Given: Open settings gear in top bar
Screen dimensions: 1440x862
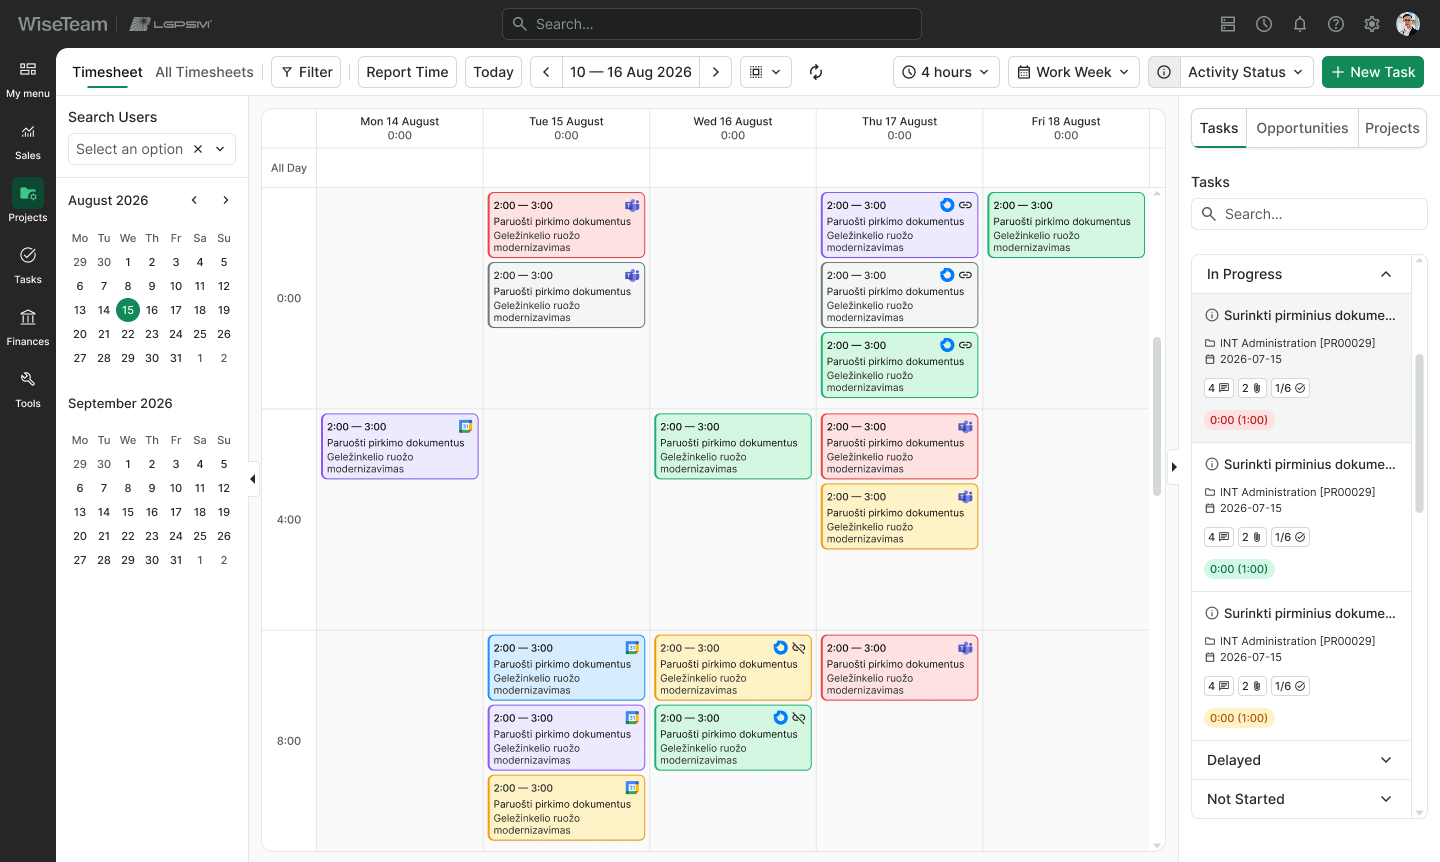Looking at the screenshot, I should tap(1372, 24).
